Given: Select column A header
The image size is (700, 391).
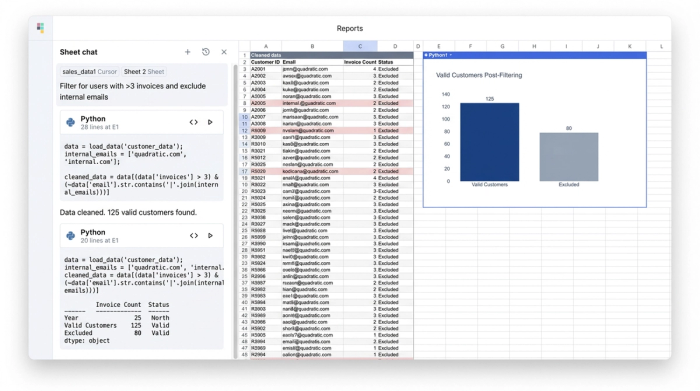Looking at the screenshot, I should (266, 46).
